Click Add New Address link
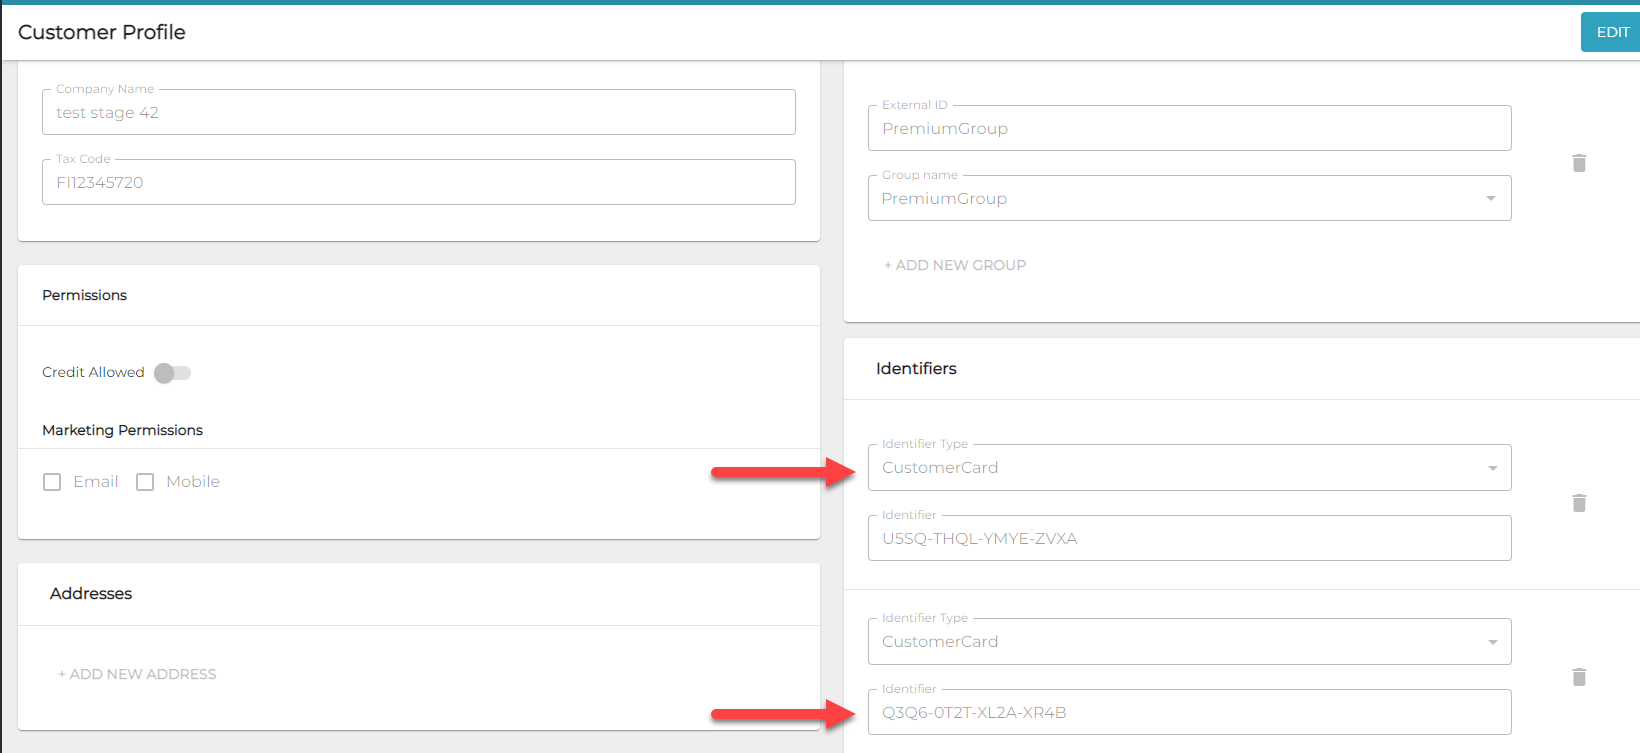Image resolution: width=1640 pixels, height=753 pixels. tap(137, 674)
